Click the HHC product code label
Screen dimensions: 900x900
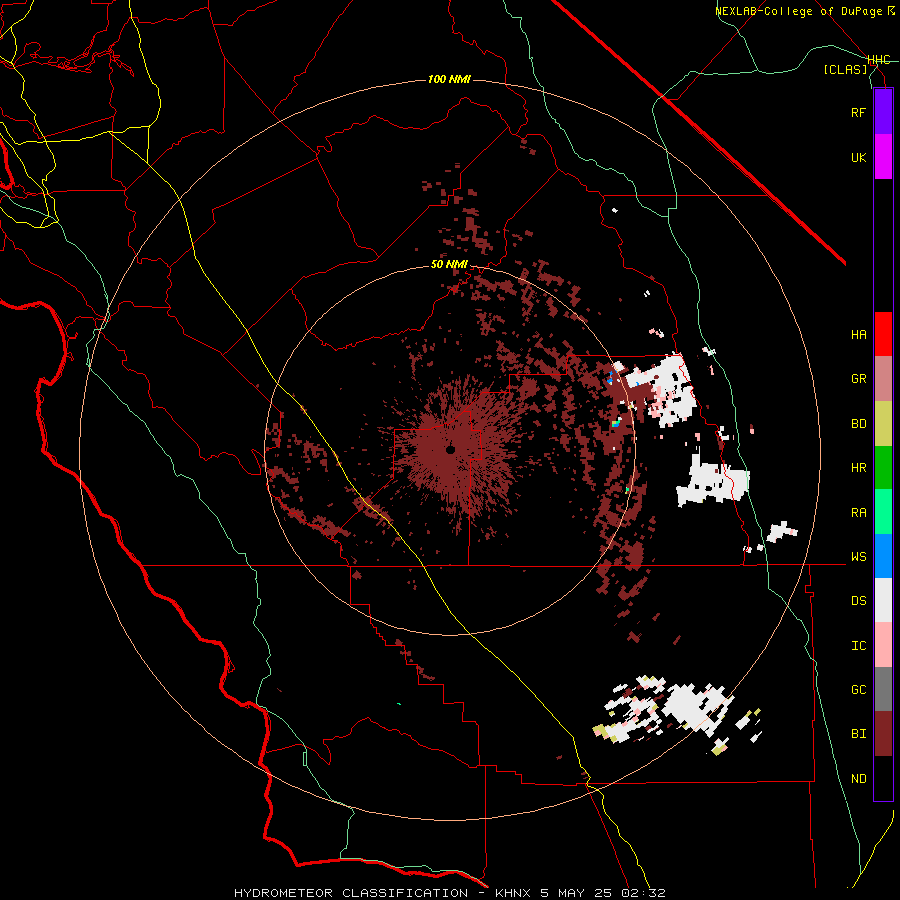coord(879,60)
